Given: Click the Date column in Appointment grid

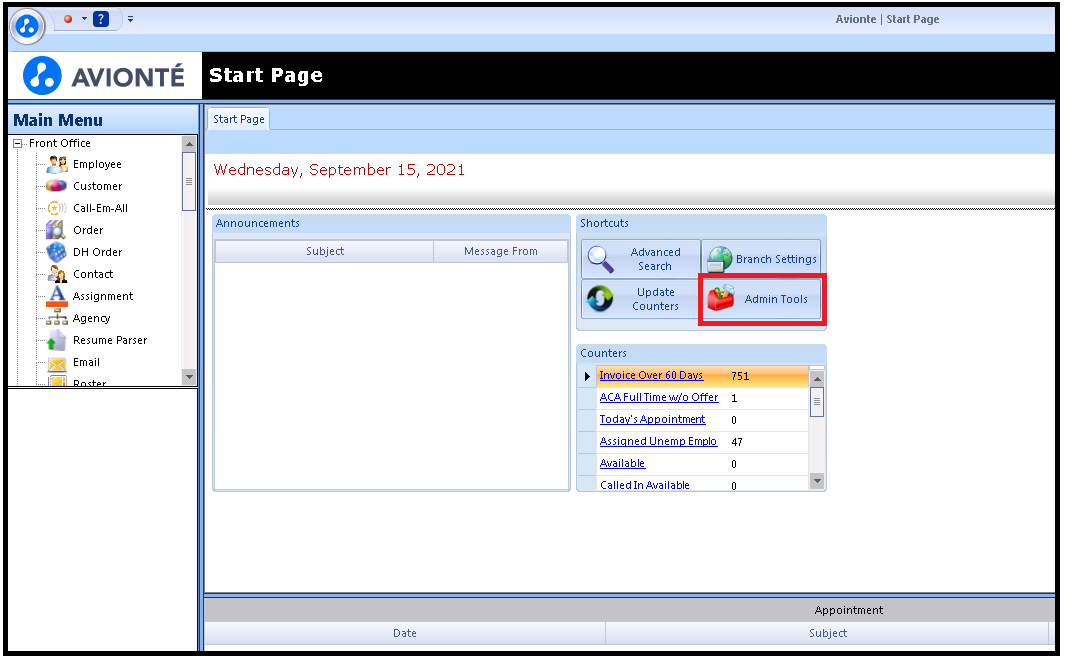Looking at the screenshot, I should (405, 633).
